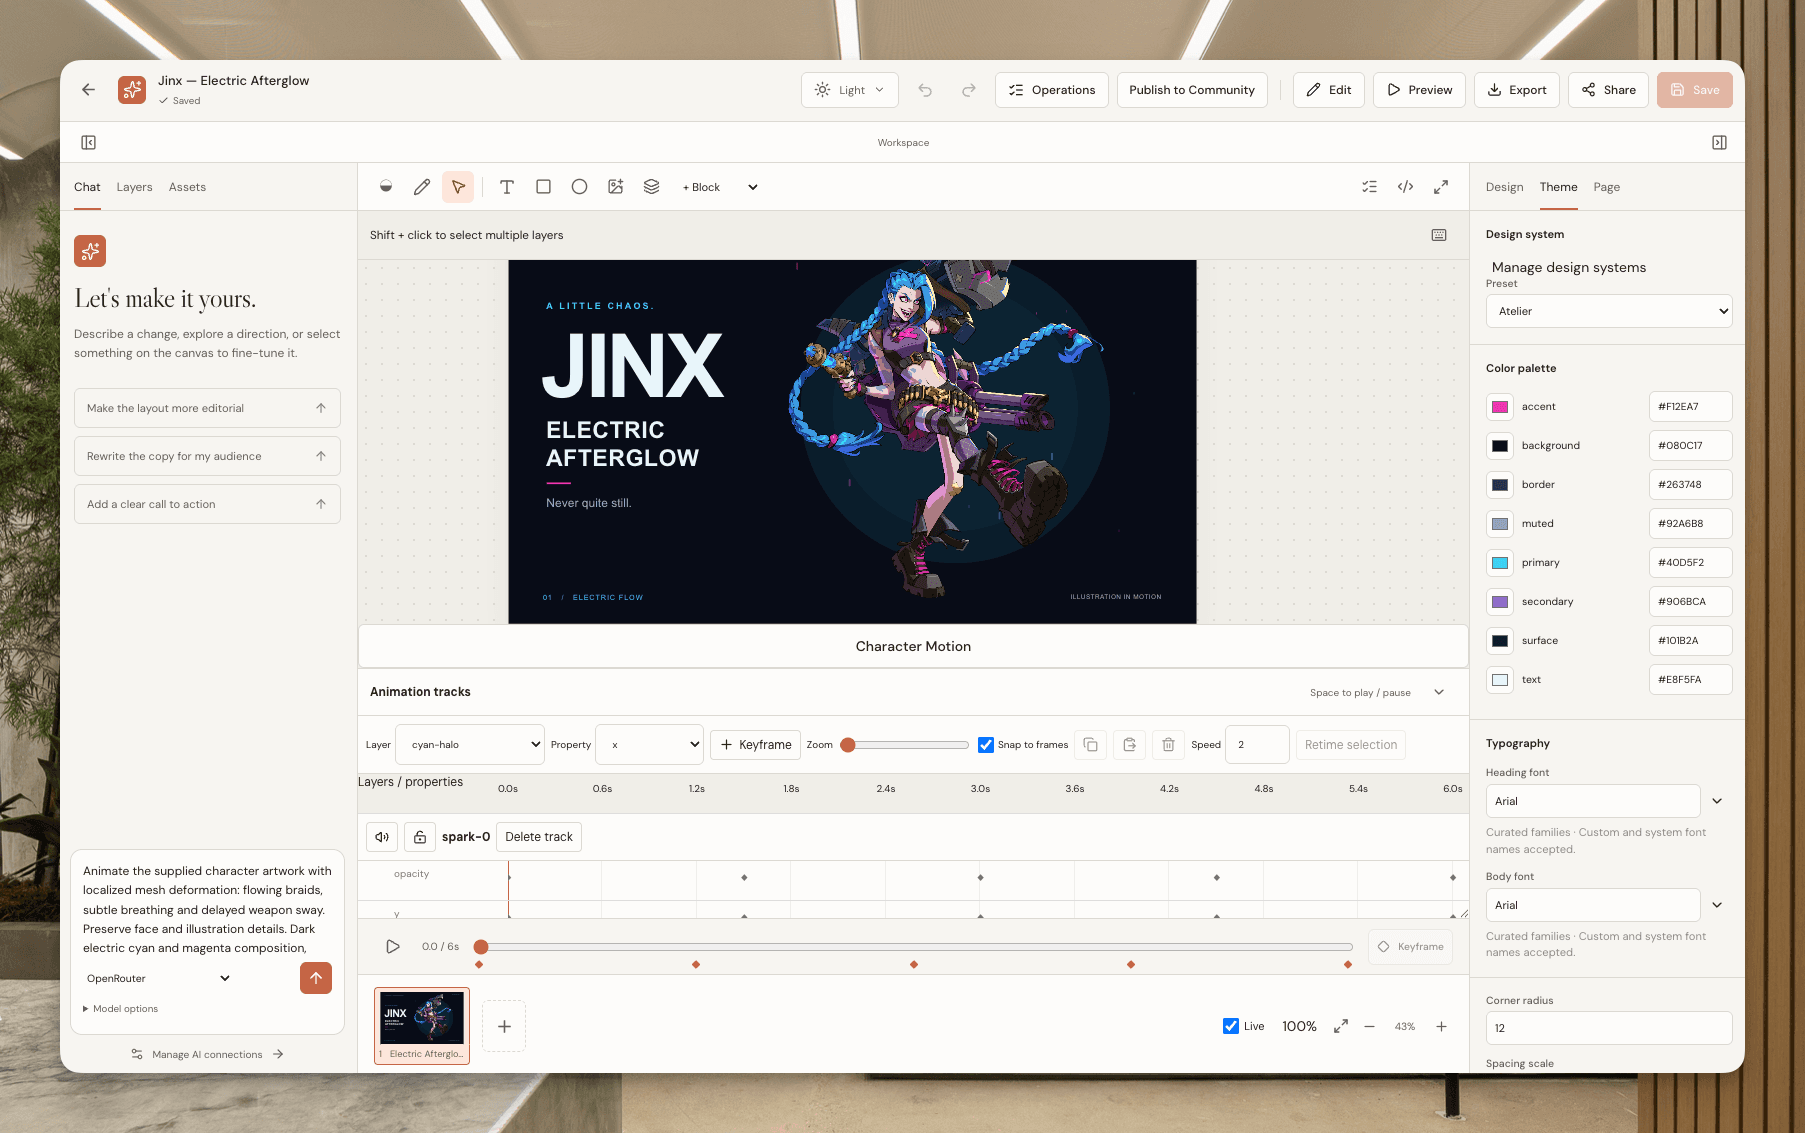Open the Property x dropdown
This screenshot has height=1133, width=1805.
click(649, 745)
